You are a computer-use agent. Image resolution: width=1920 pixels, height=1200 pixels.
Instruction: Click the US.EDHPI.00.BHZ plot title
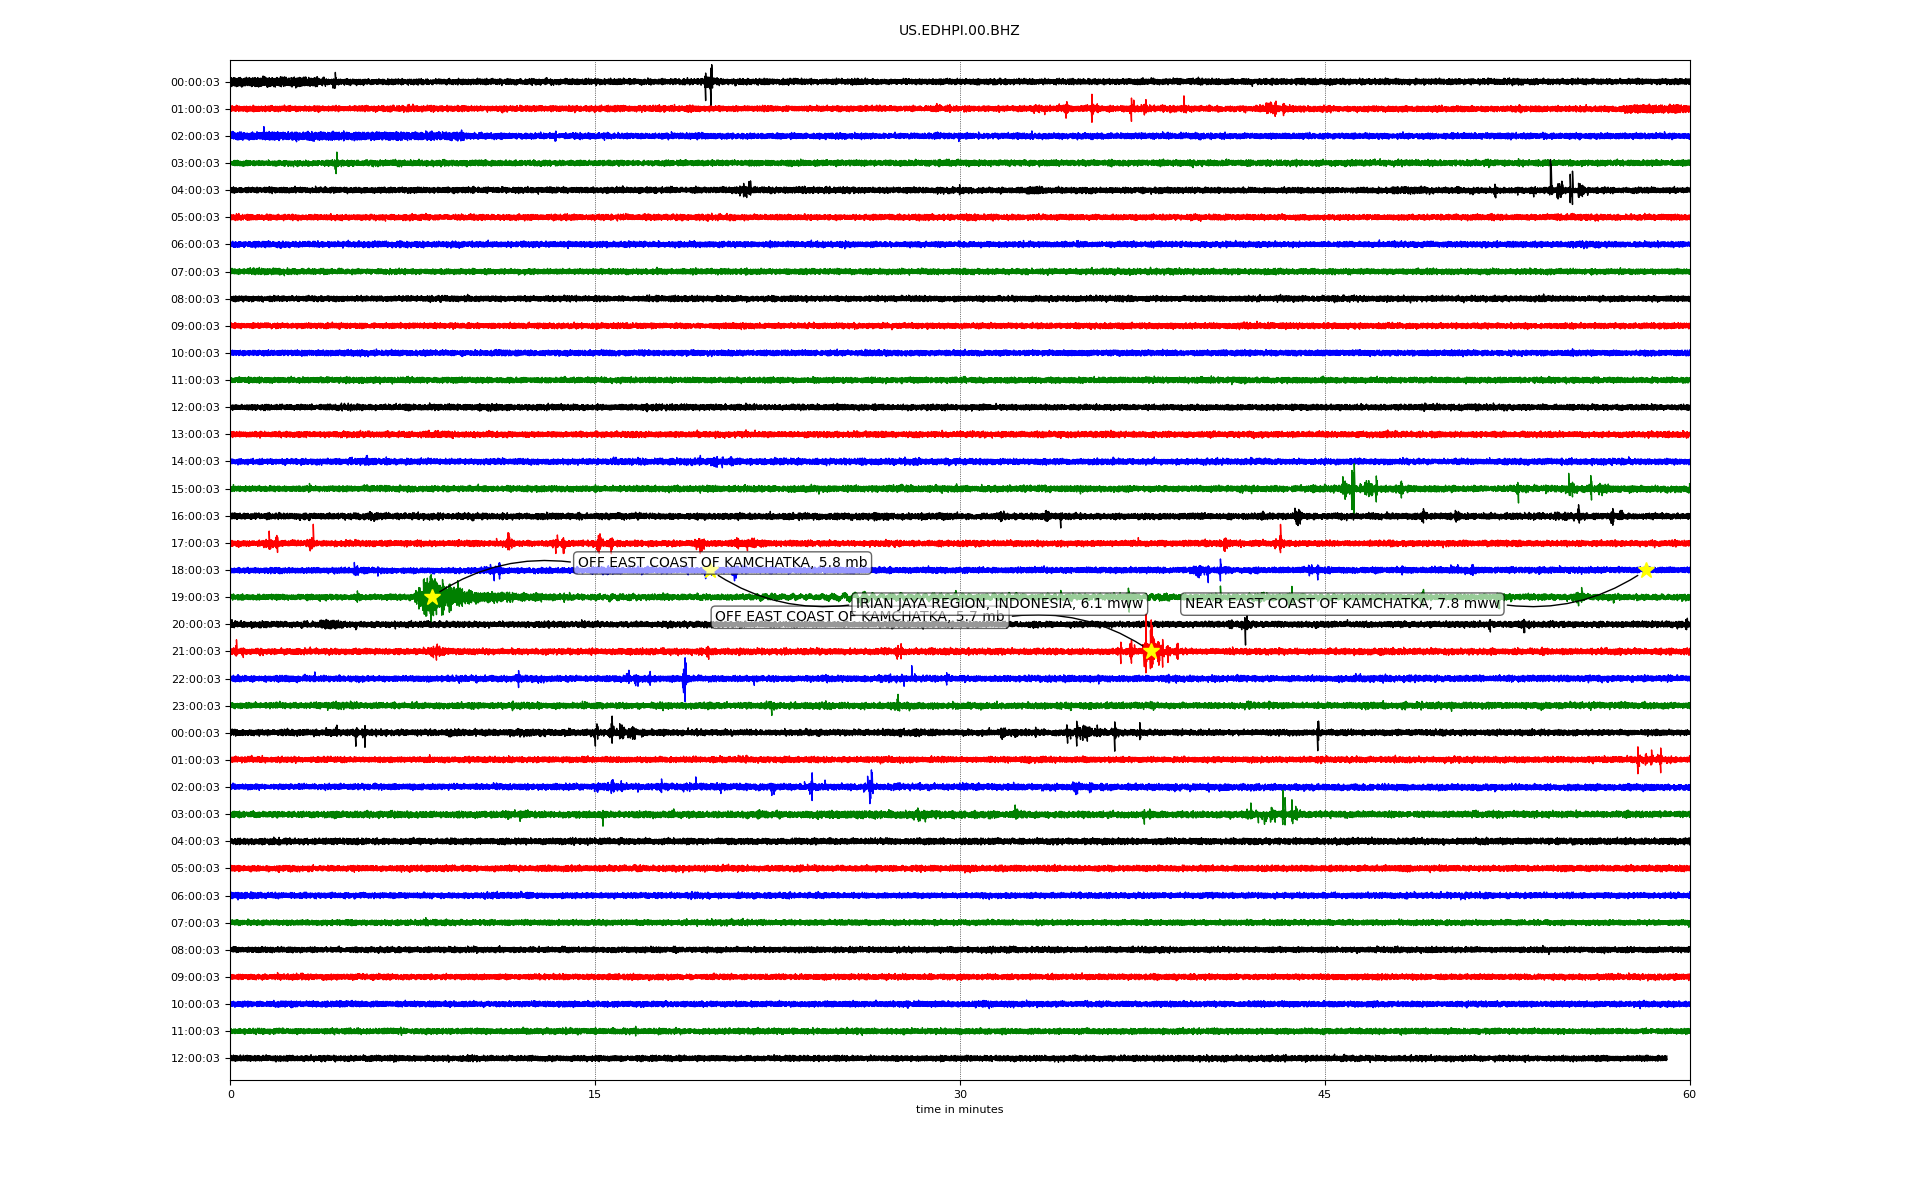pyautogui.click(x=959, y=31)
